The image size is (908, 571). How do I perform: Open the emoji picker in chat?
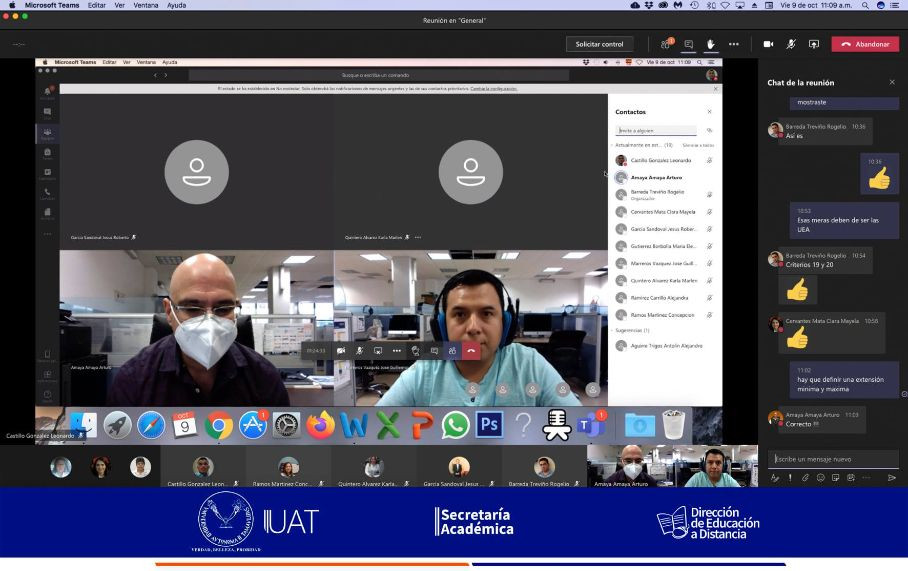pyautogui.click(x=820, y=478)
